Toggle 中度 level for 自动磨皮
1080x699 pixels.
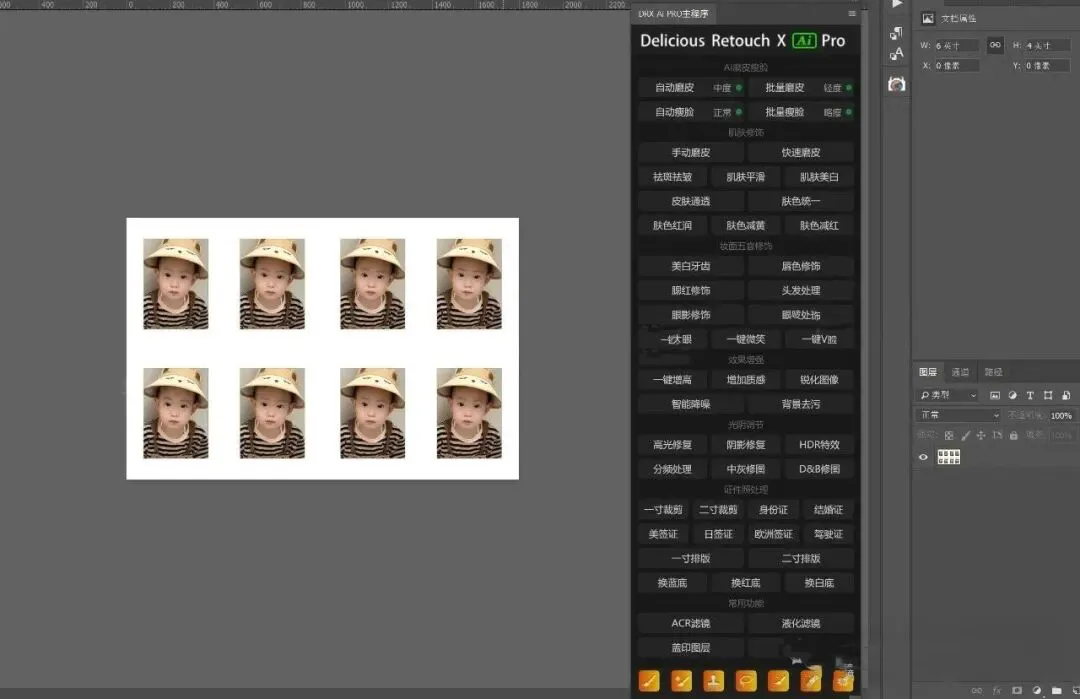727,88
